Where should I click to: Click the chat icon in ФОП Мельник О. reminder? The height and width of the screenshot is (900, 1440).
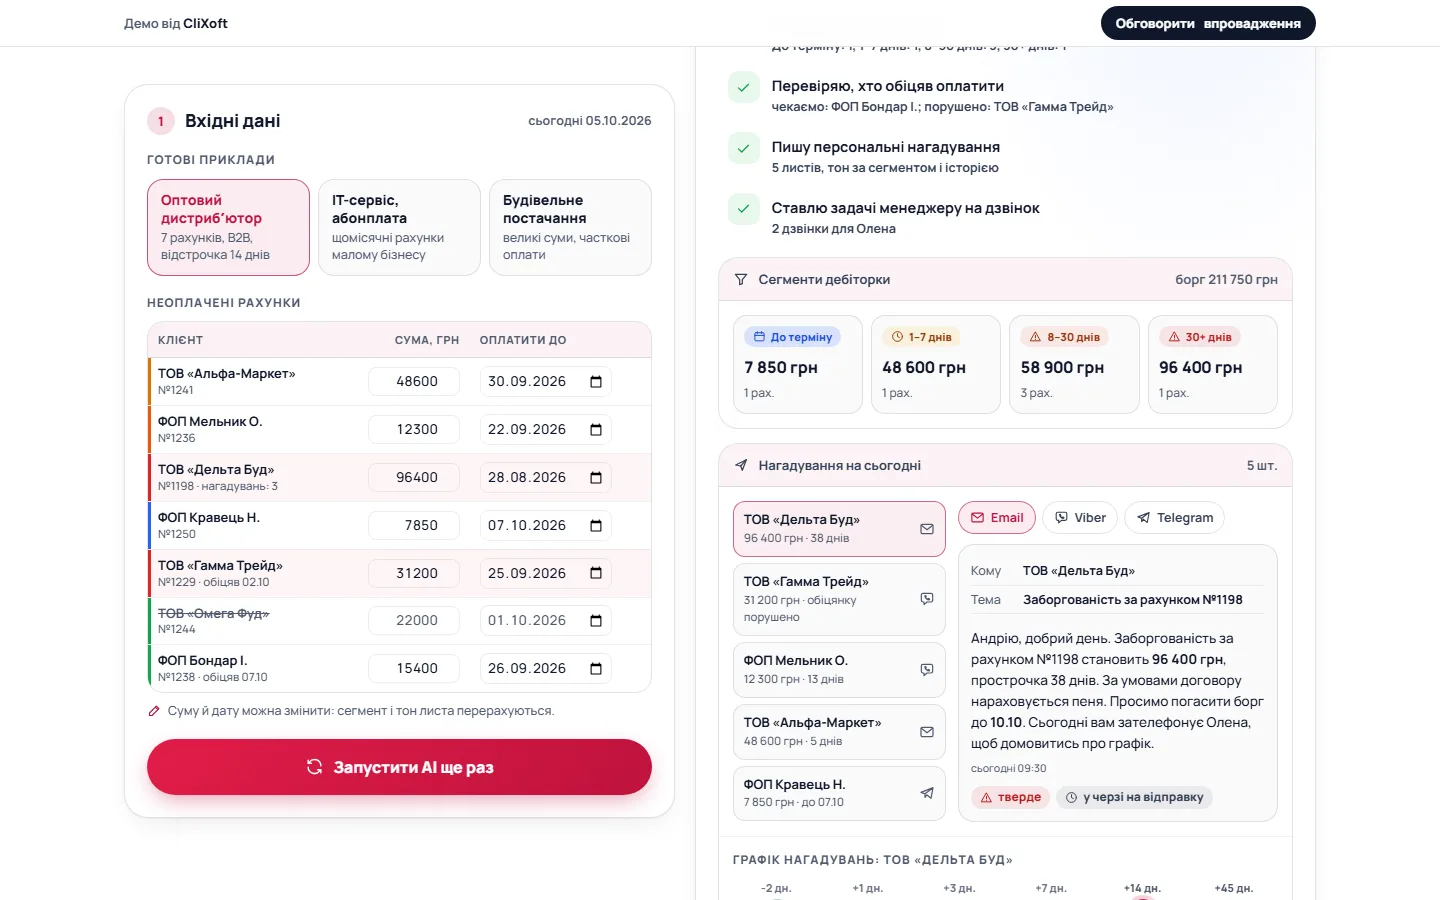[927, 670]
